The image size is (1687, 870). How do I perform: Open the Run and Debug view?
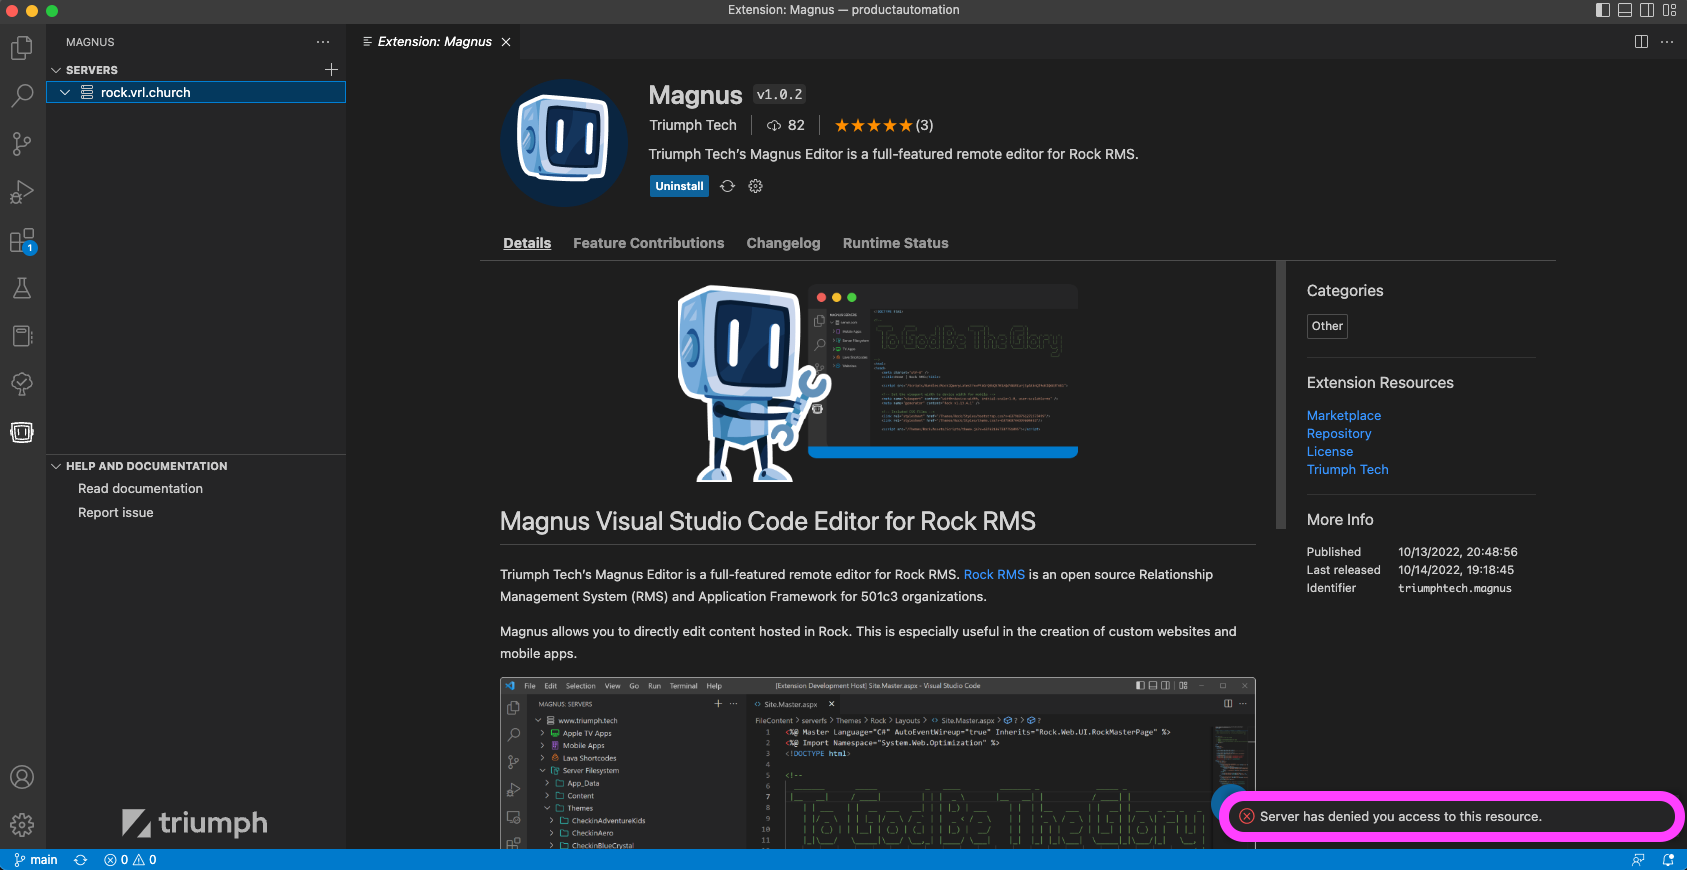[22, 192]
